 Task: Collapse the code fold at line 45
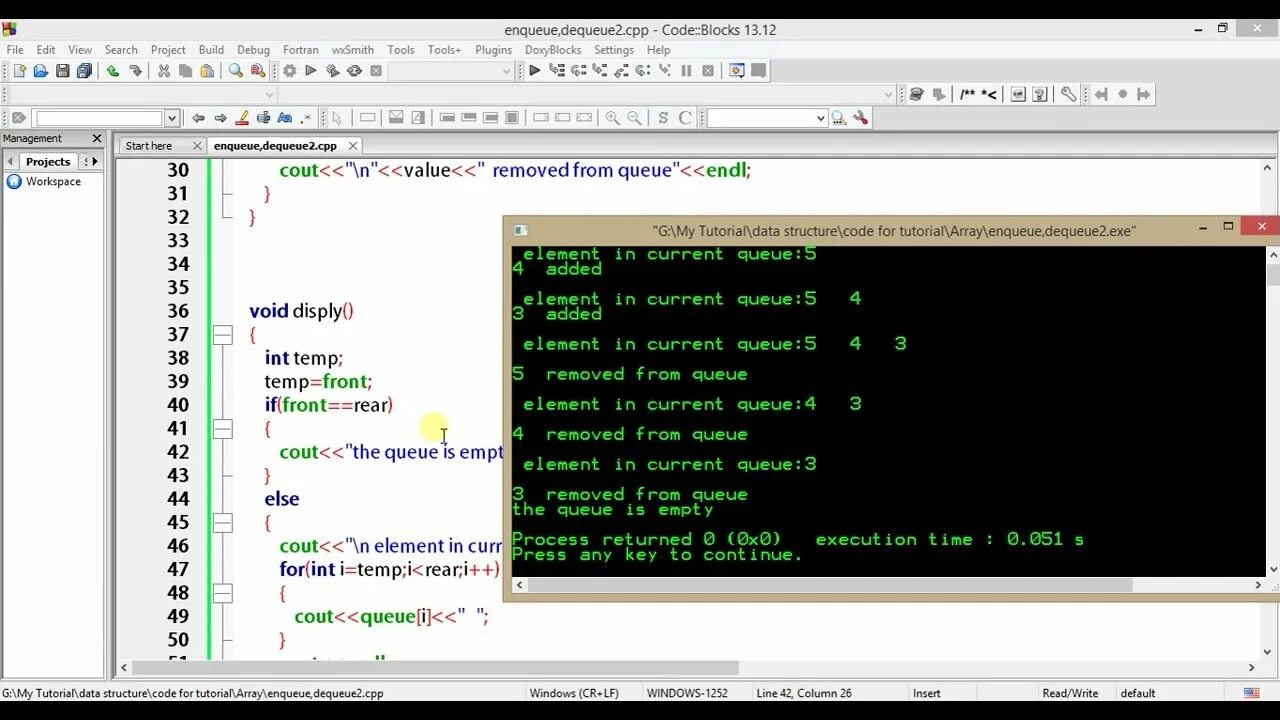(x=223, y=523)
